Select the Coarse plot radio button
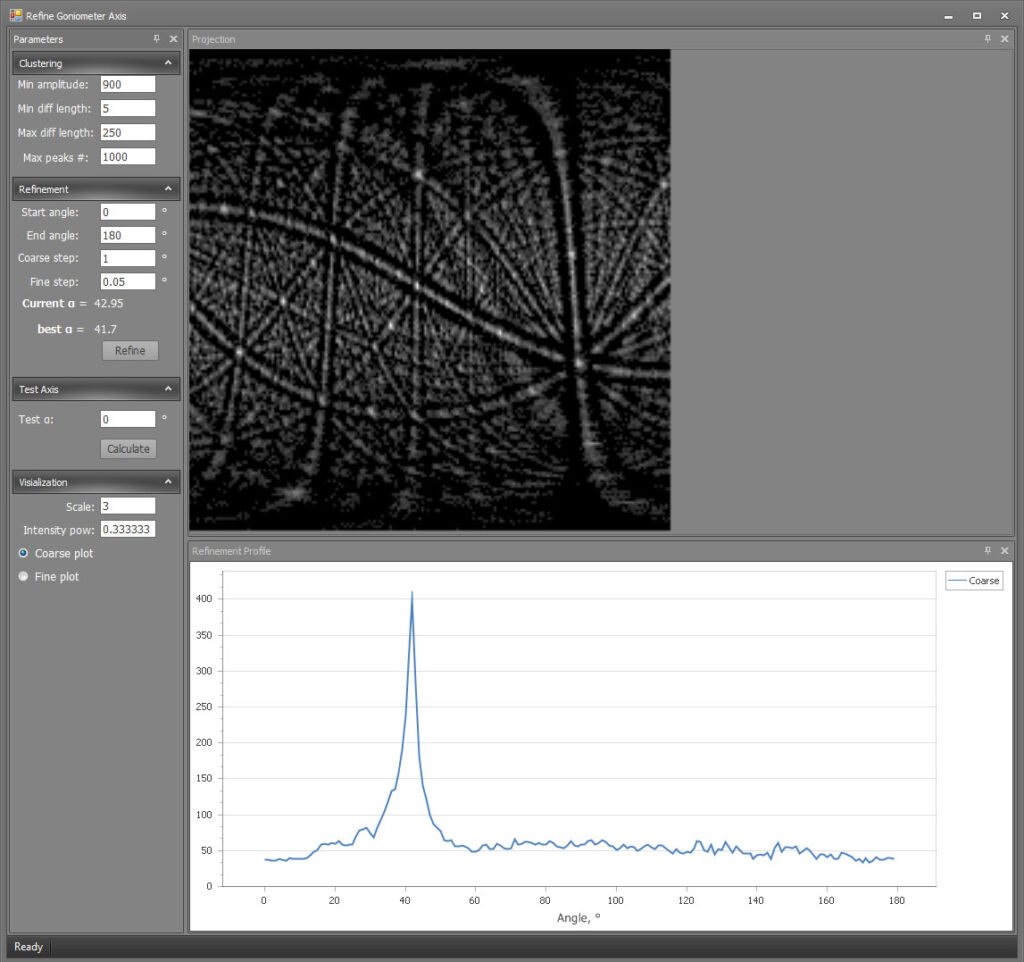 click(24, 553)
